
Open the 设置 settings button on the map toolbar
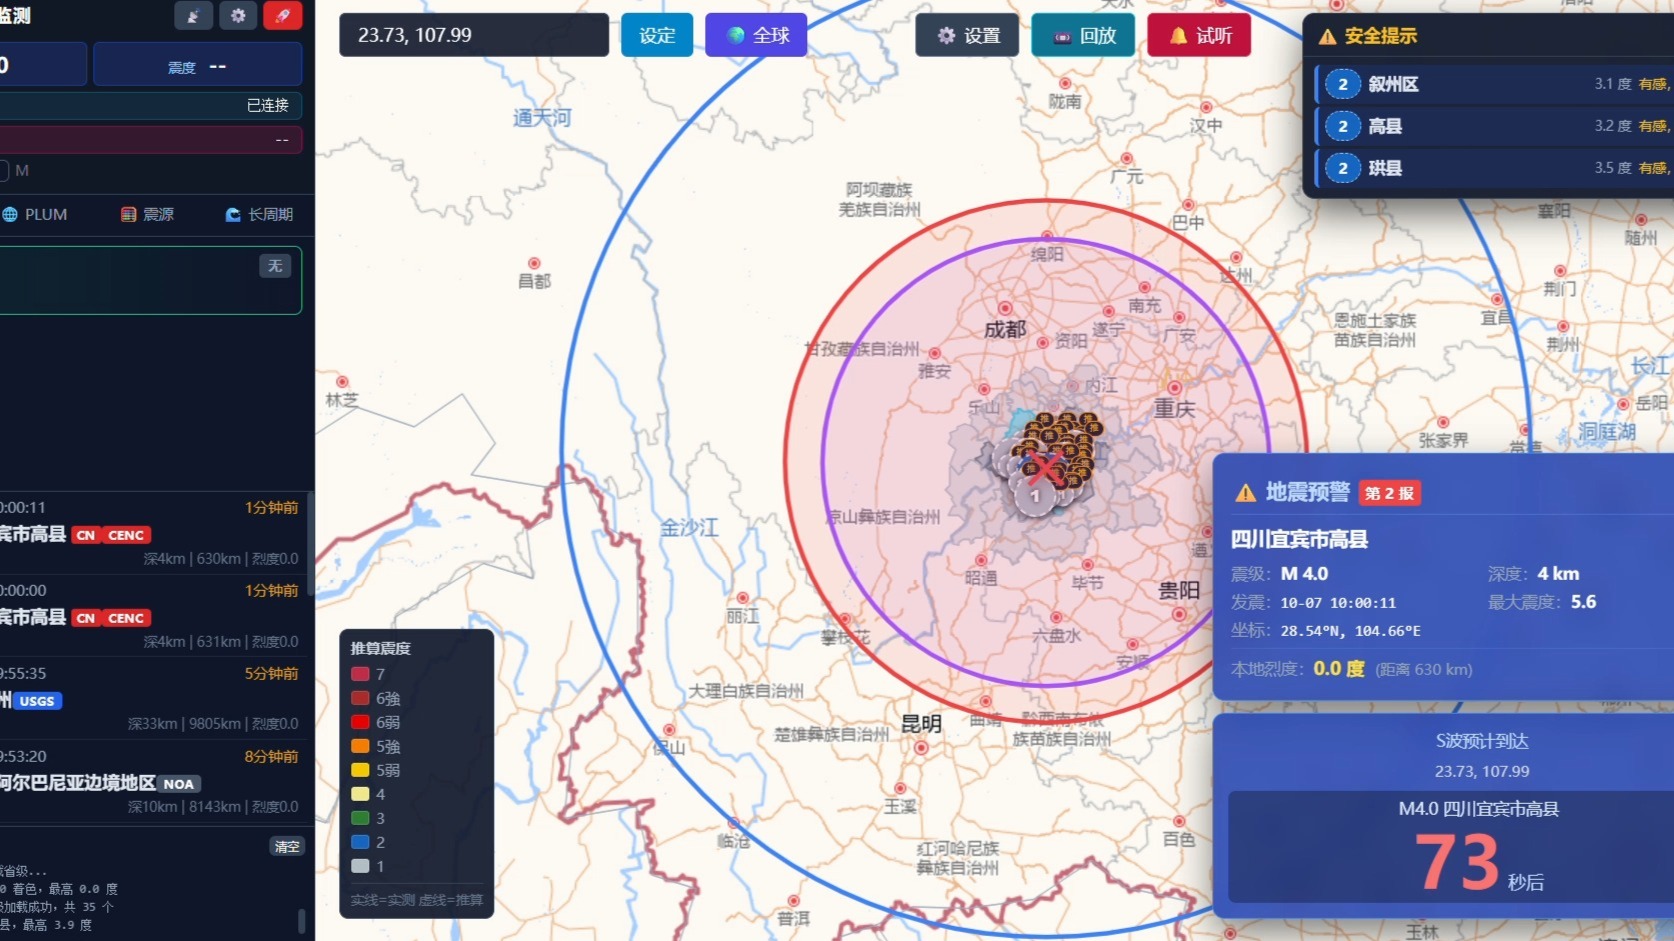click(967, 35)
